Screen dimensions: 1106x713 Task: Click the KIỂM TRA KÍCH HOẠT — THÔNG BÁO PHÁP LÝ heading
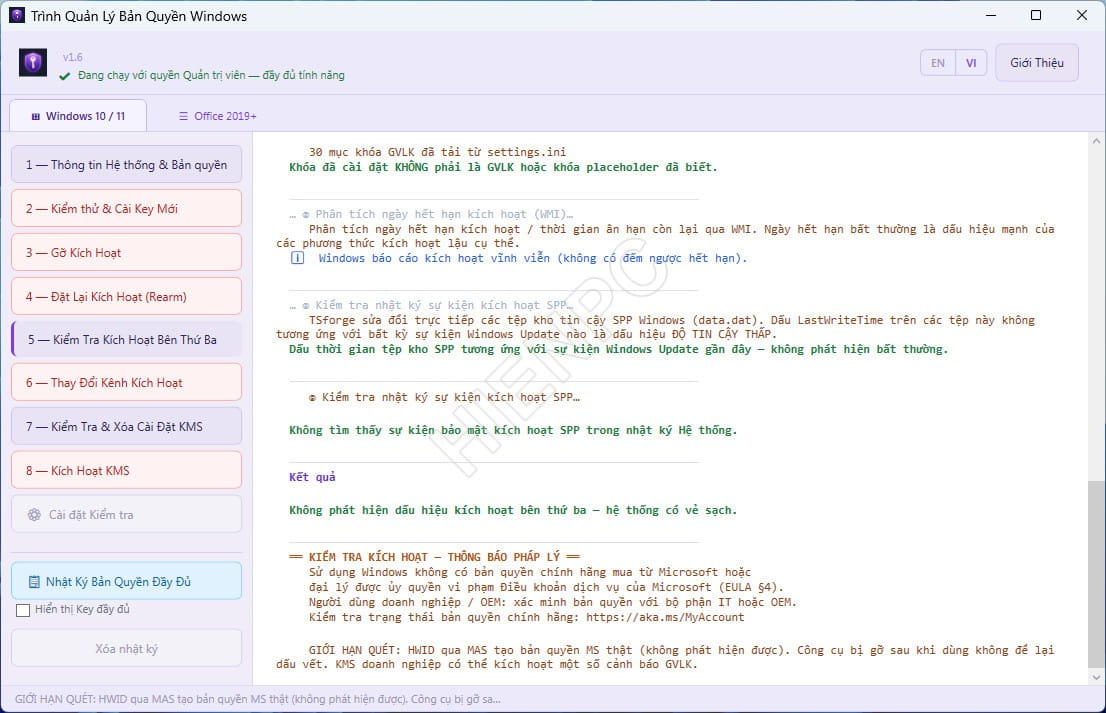(434, 556)
